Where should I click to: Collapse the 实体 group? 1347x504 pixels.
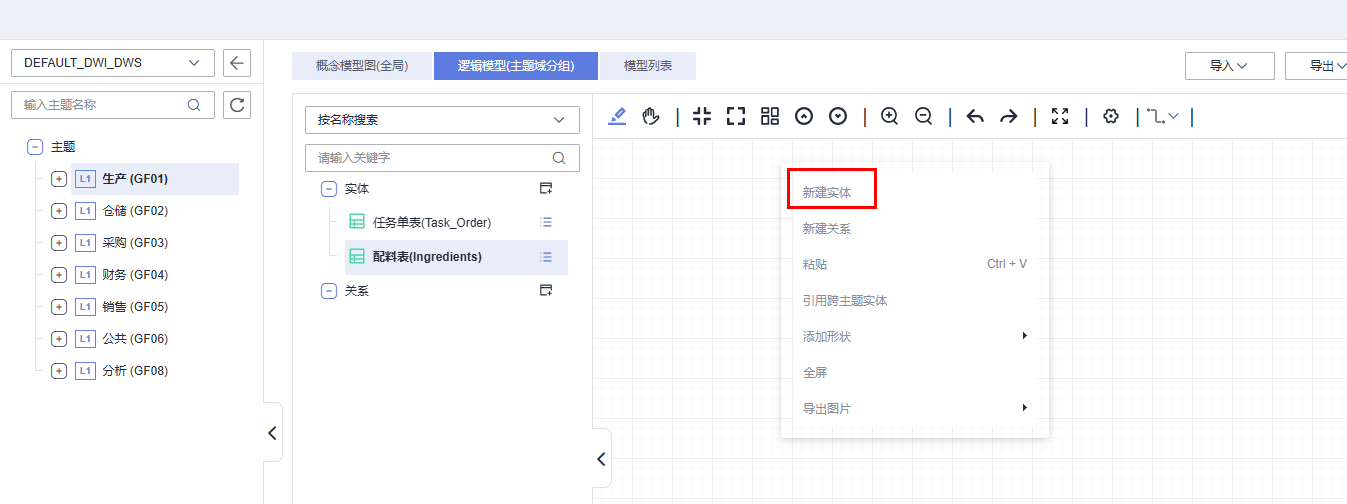tap(329, 189)
